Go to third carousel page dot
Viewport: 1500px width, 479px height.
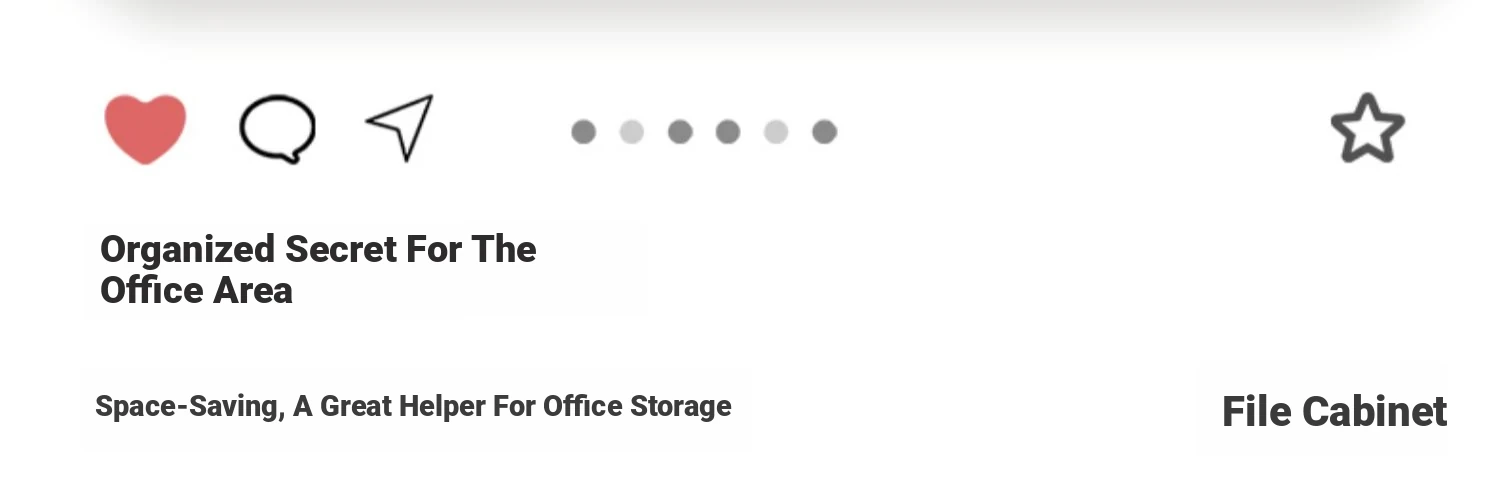680,132
